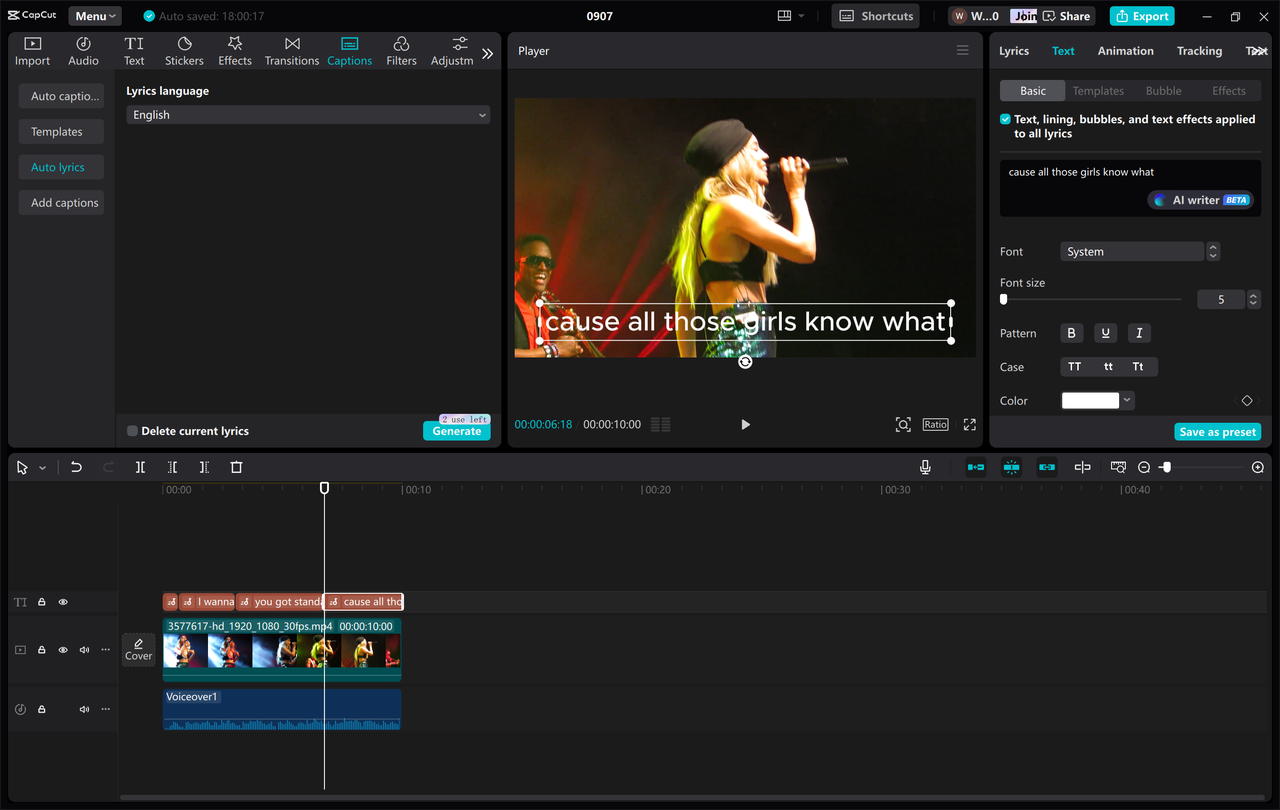
Task: Open the Menu dropdown in title bar
Action: point(95,16)
